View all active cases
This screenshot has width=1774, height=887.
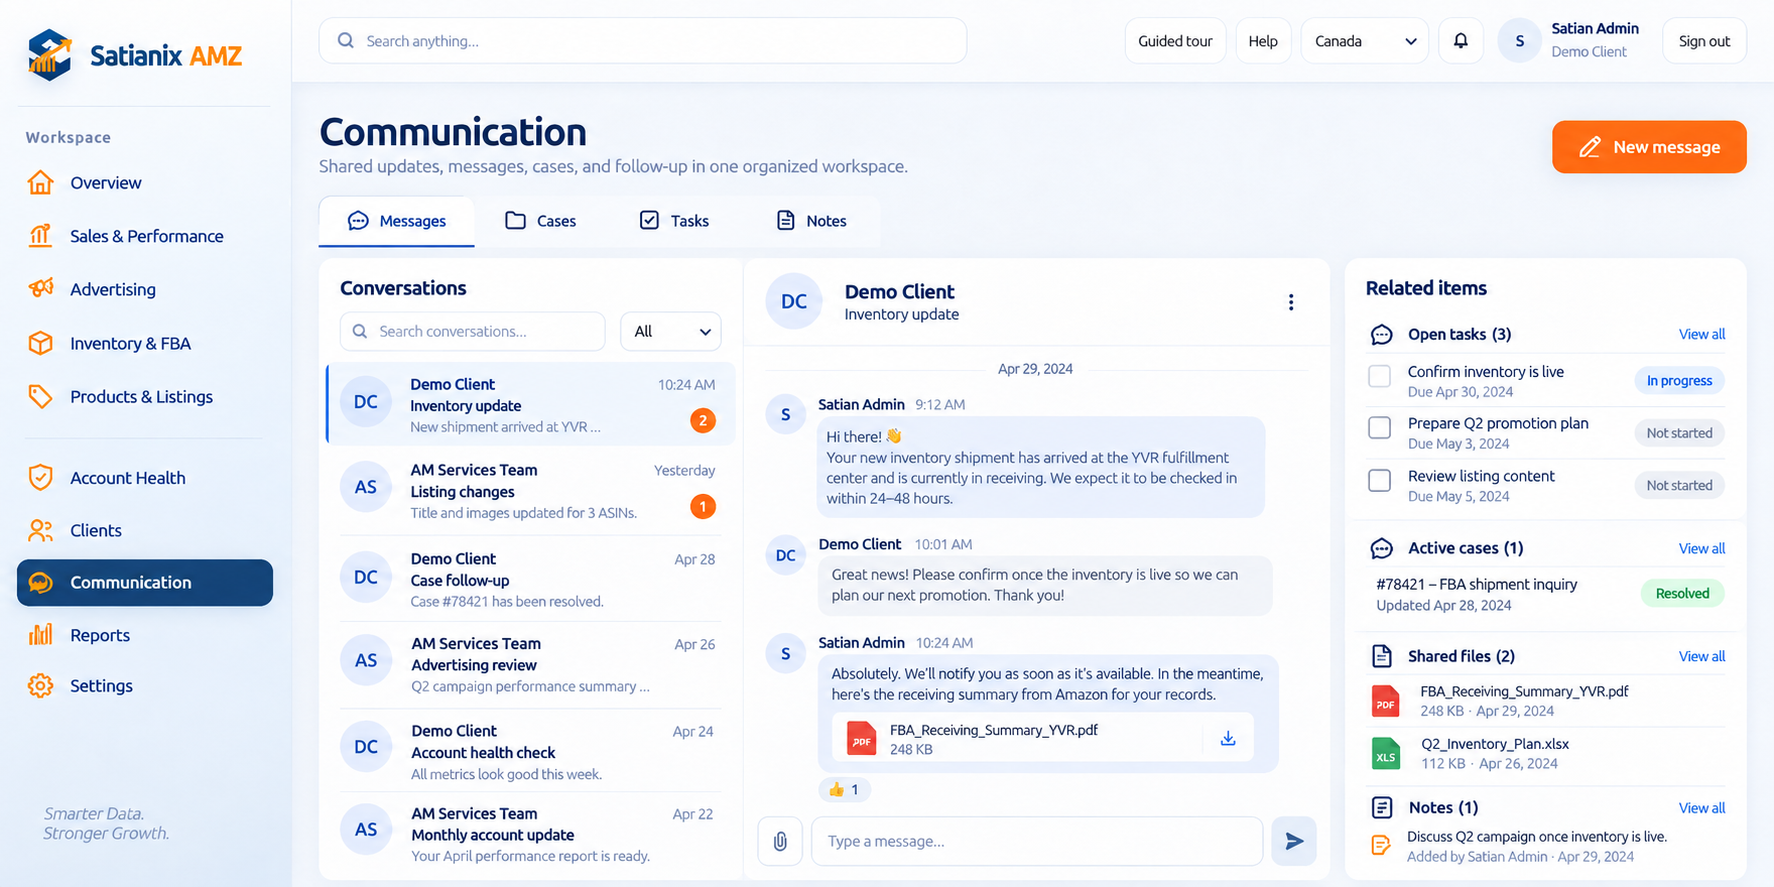click(x=1701, y=548)
